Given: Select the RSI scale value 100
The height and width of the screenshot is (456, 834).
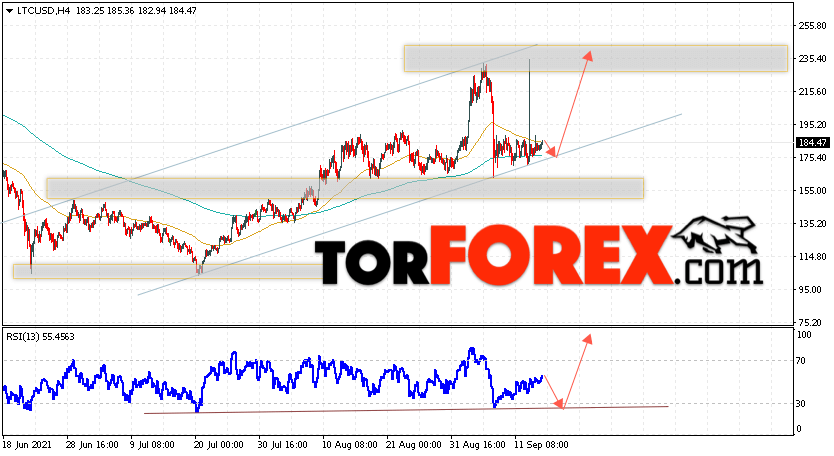Looking at the screenshot, I should pos(804,335).
